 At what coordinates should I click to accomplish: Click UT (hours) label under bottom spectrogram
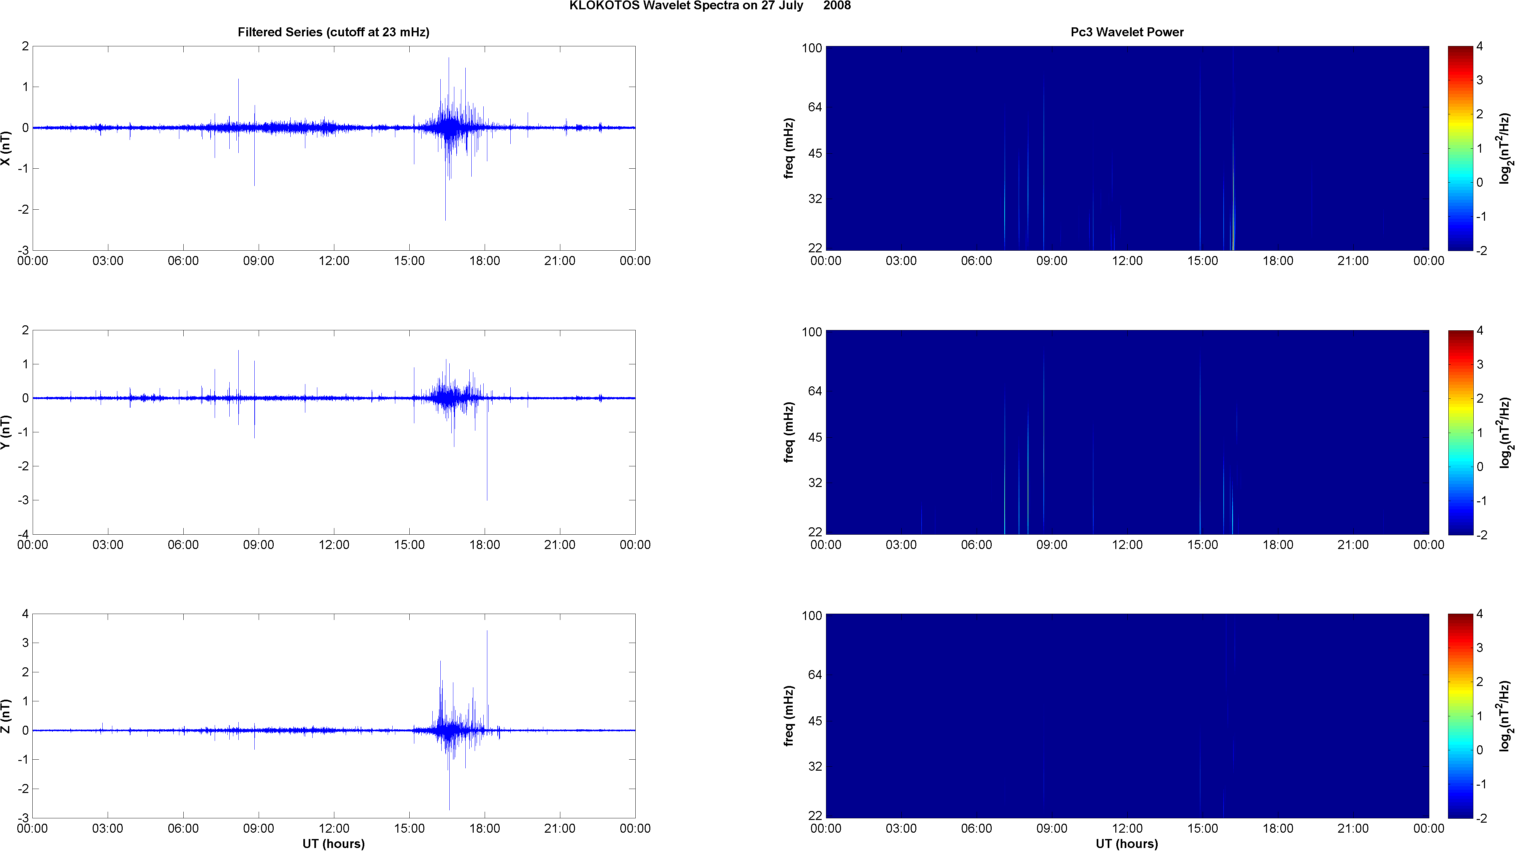click(x=1126, y=843)
